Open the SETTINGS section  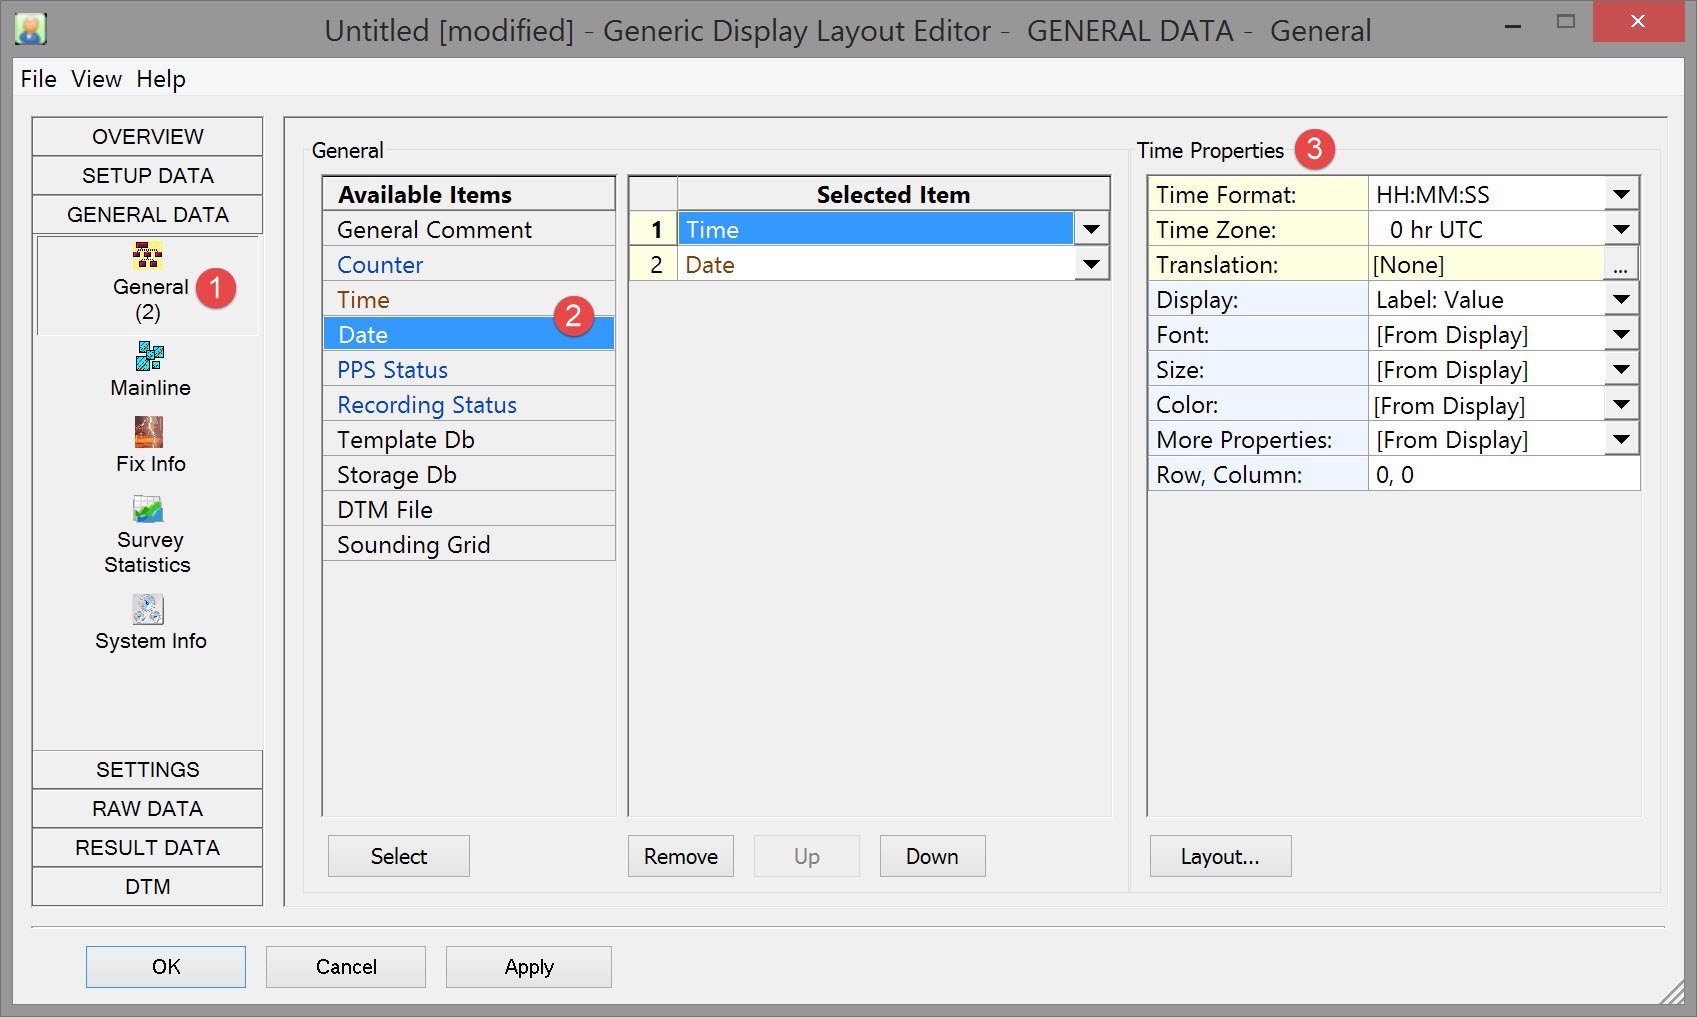147,769
